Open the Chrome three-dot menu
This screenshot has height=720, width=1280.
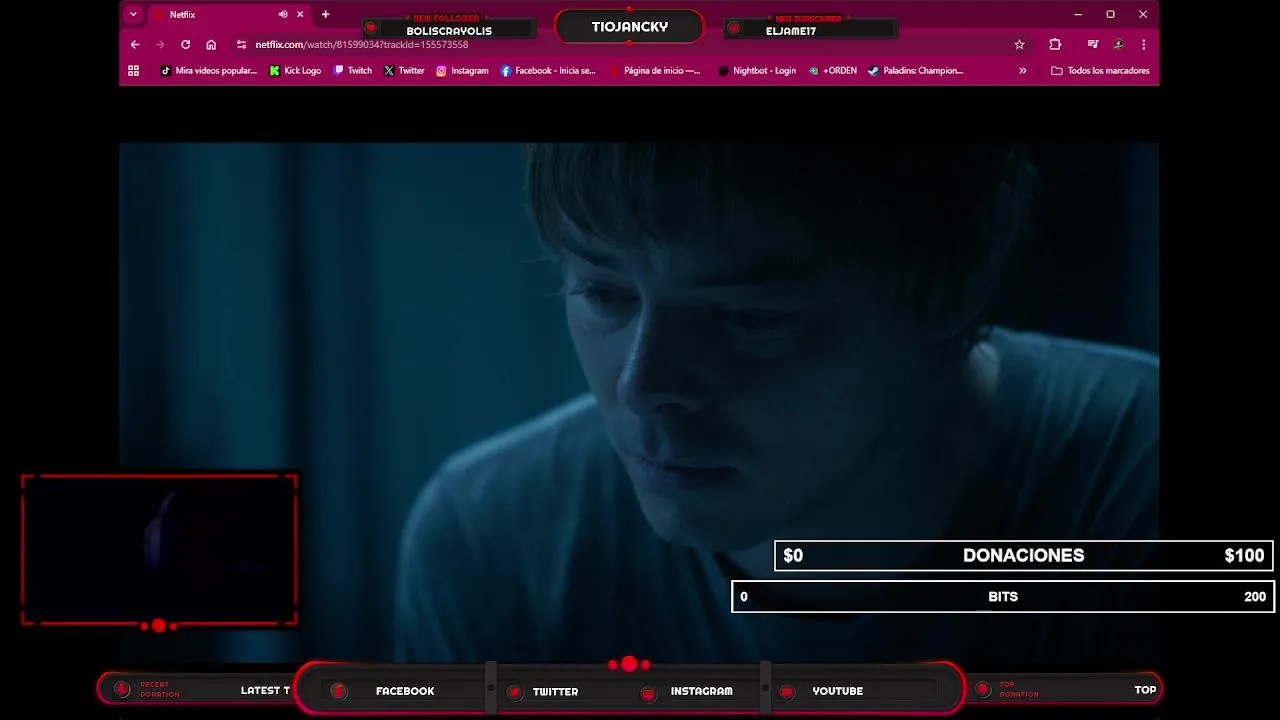point(1143,45)
